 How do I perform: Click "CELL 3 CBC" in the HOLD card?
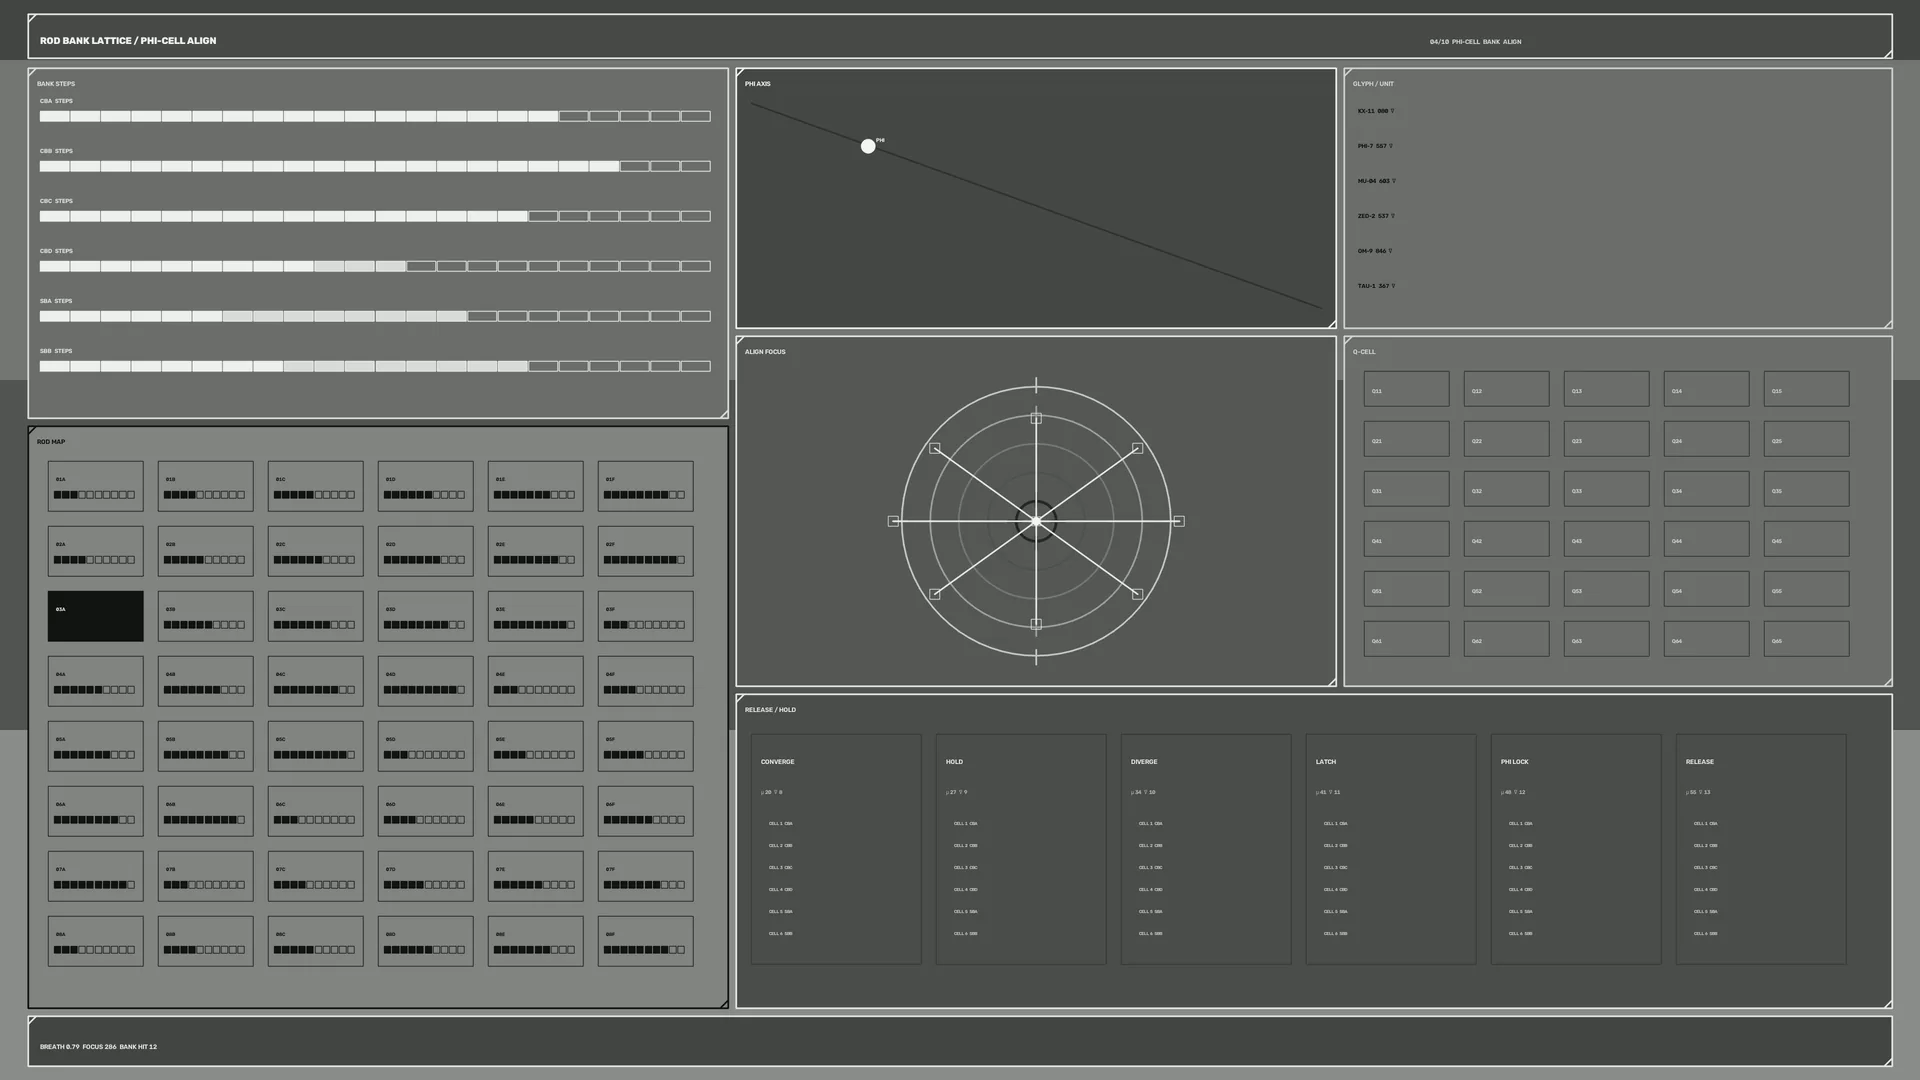[966, 868]
